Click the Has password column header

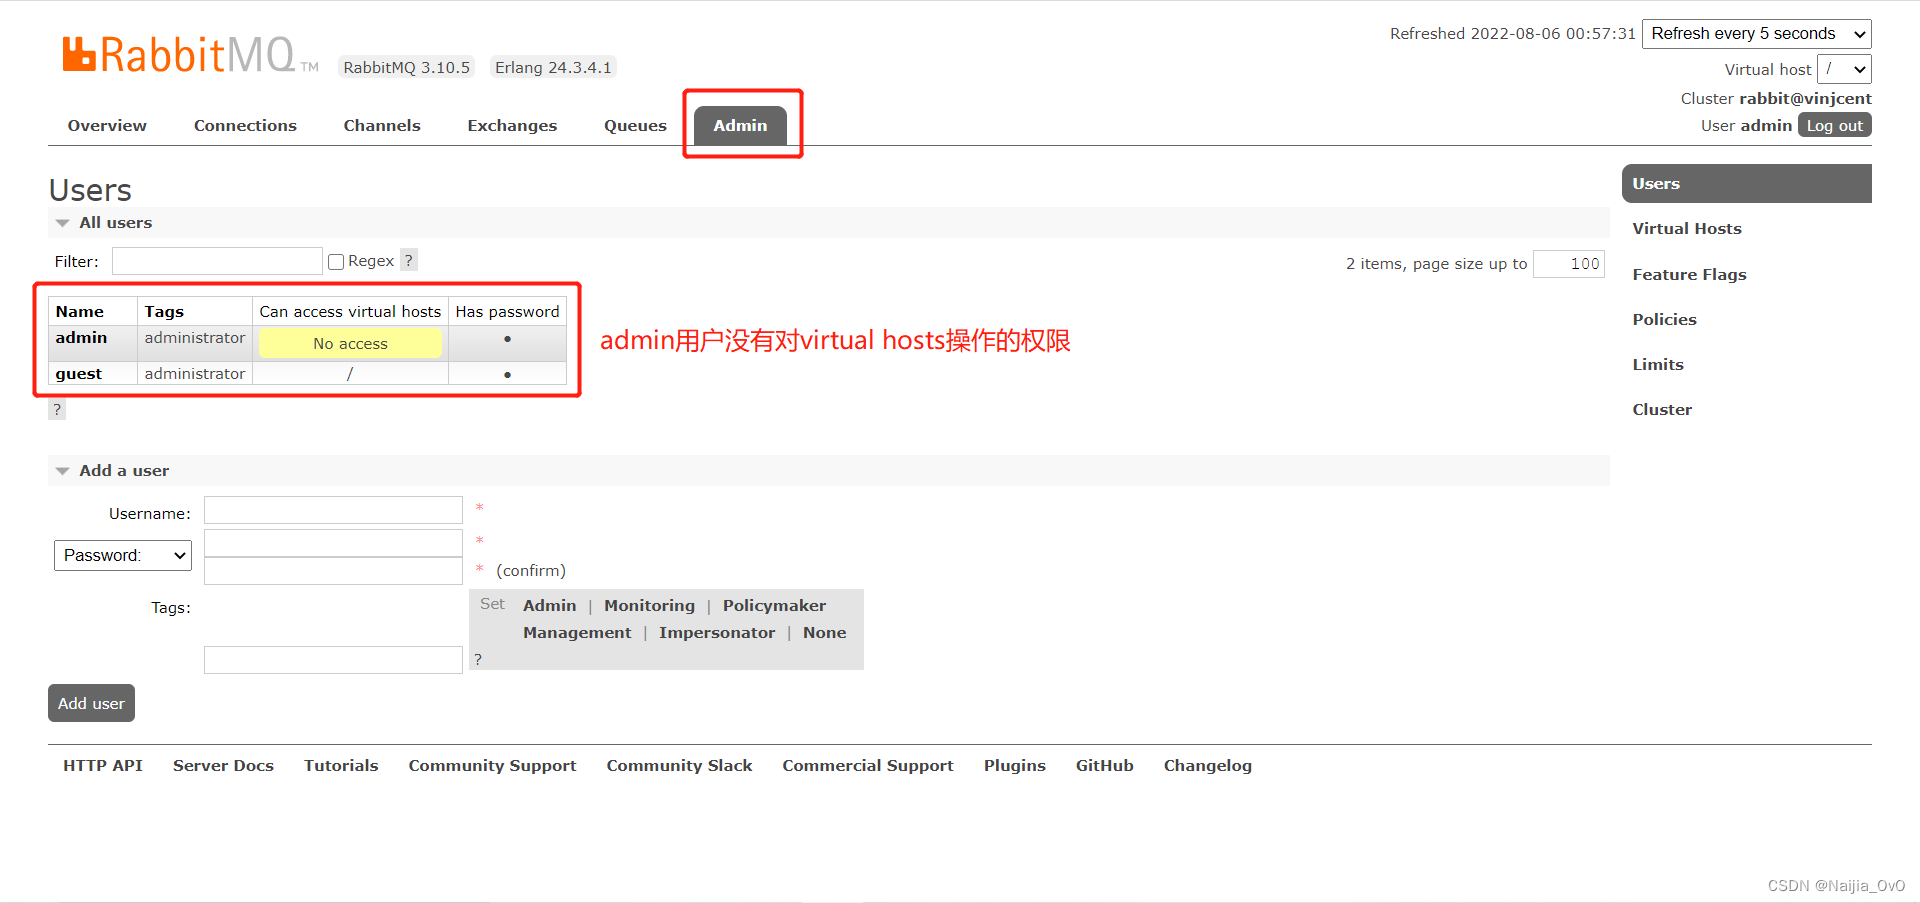[507, 312]
